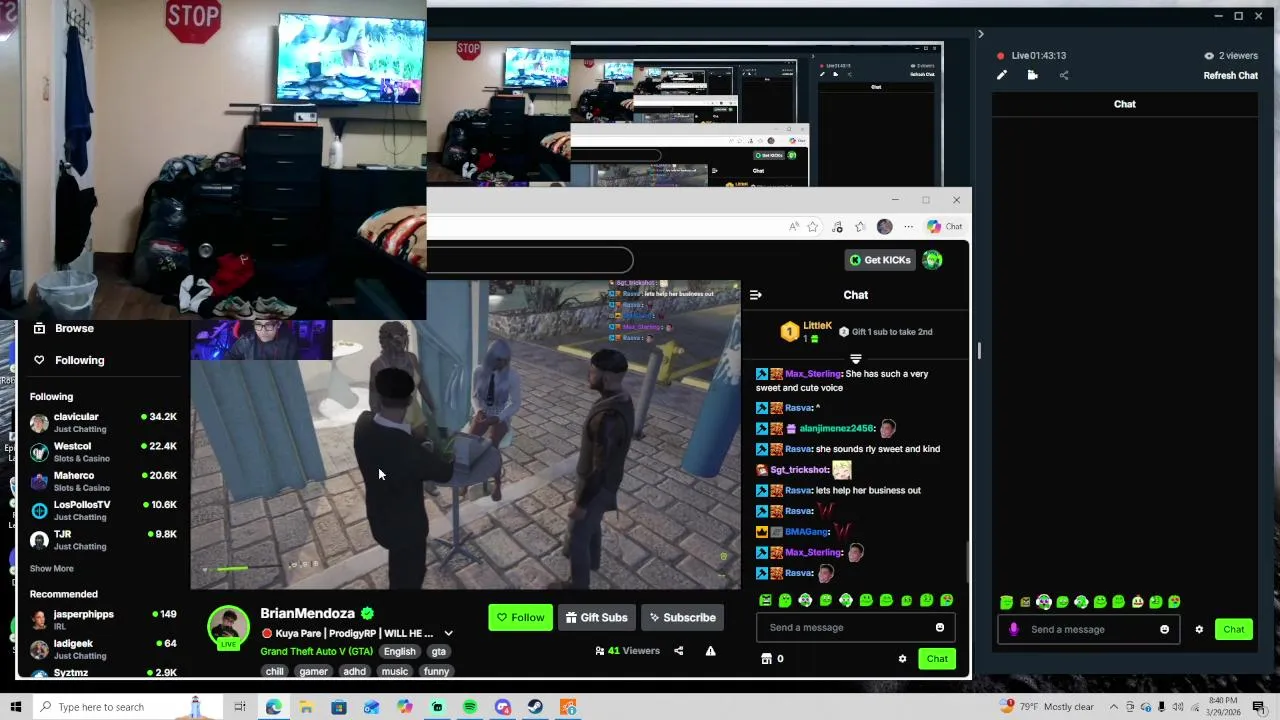Click Refresh Chat in the streaming app

tap(1230, 75)
